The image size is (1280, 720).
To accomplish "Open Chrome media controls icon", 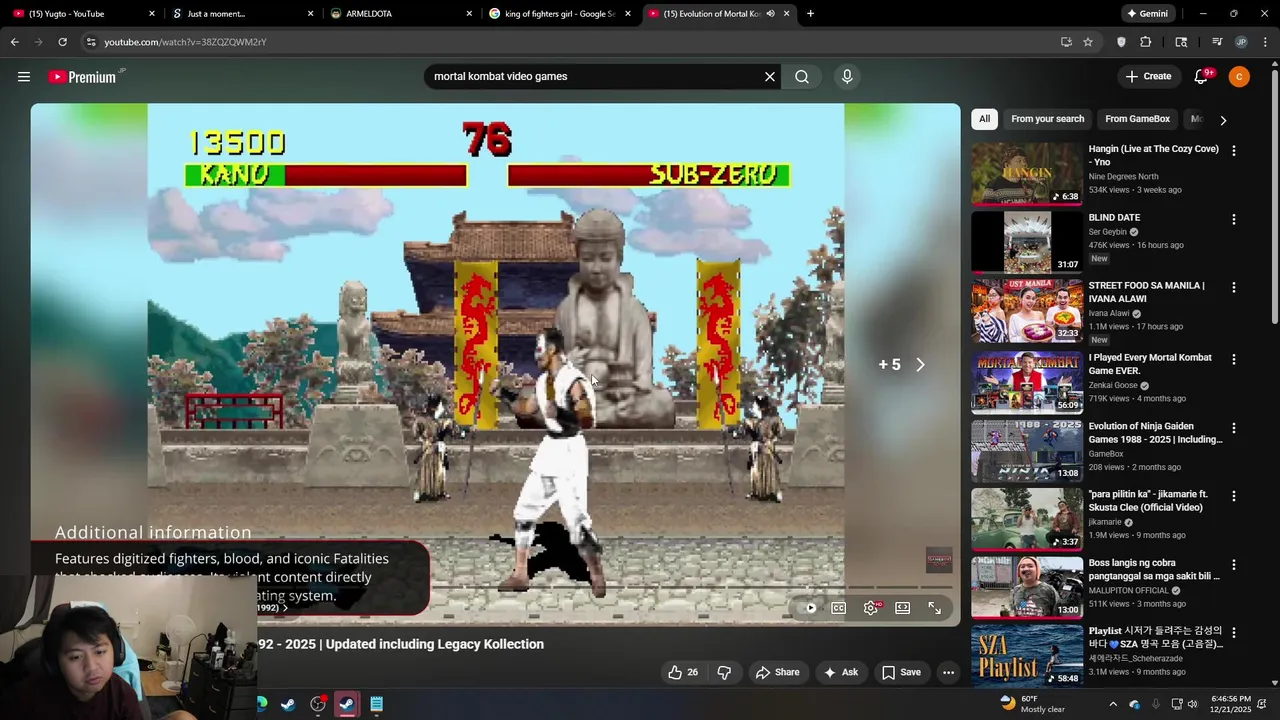I will 1217,42.
